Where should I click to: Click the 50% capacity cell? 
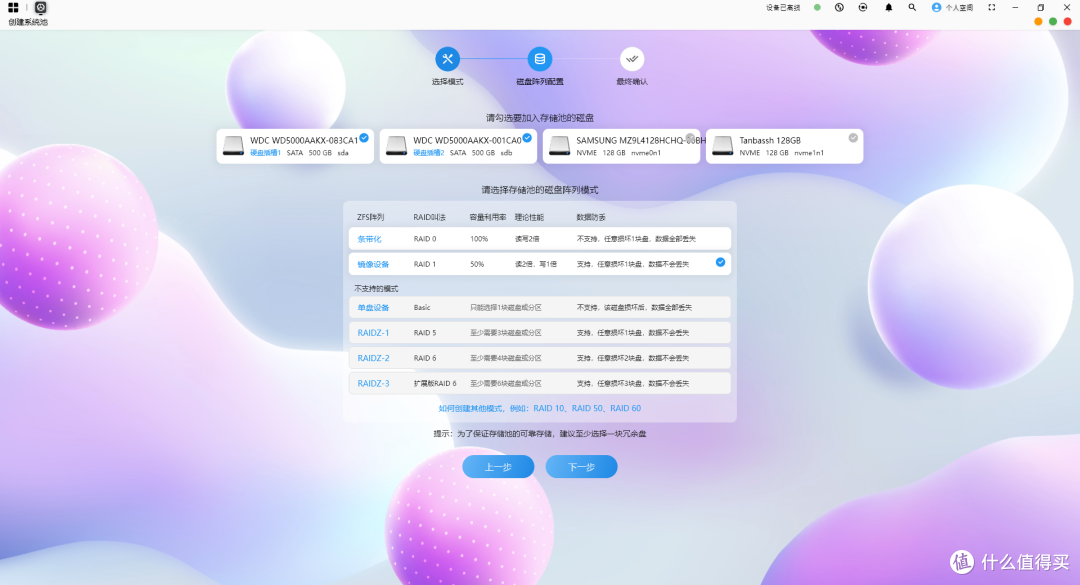477,264
